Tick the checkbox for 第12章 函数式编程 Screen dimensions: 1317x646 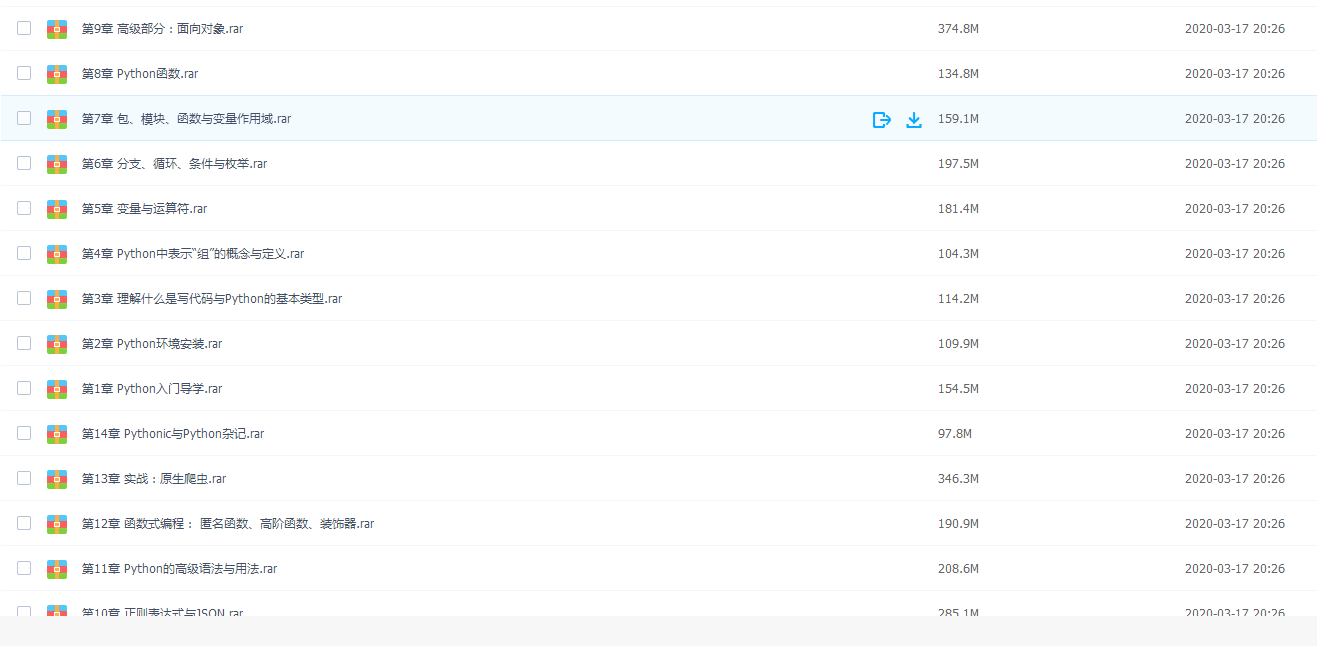(x=24, y=523)
